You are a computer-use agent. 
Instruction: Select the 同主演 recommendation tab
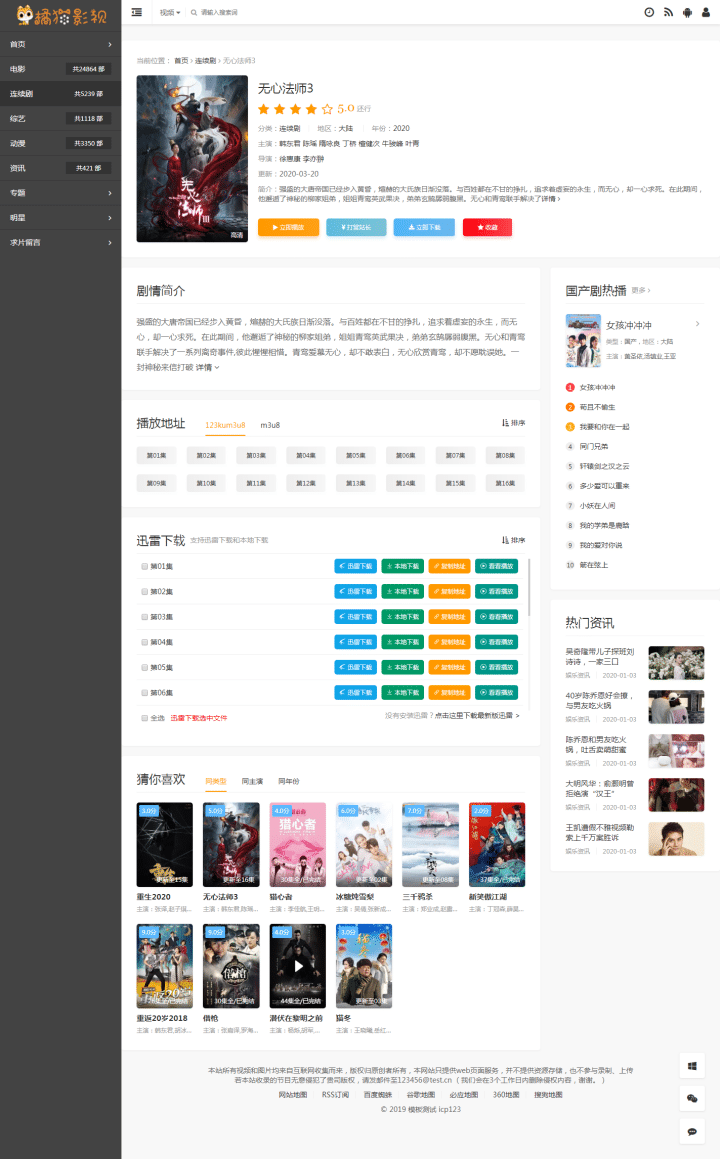[x=252, y=781]
